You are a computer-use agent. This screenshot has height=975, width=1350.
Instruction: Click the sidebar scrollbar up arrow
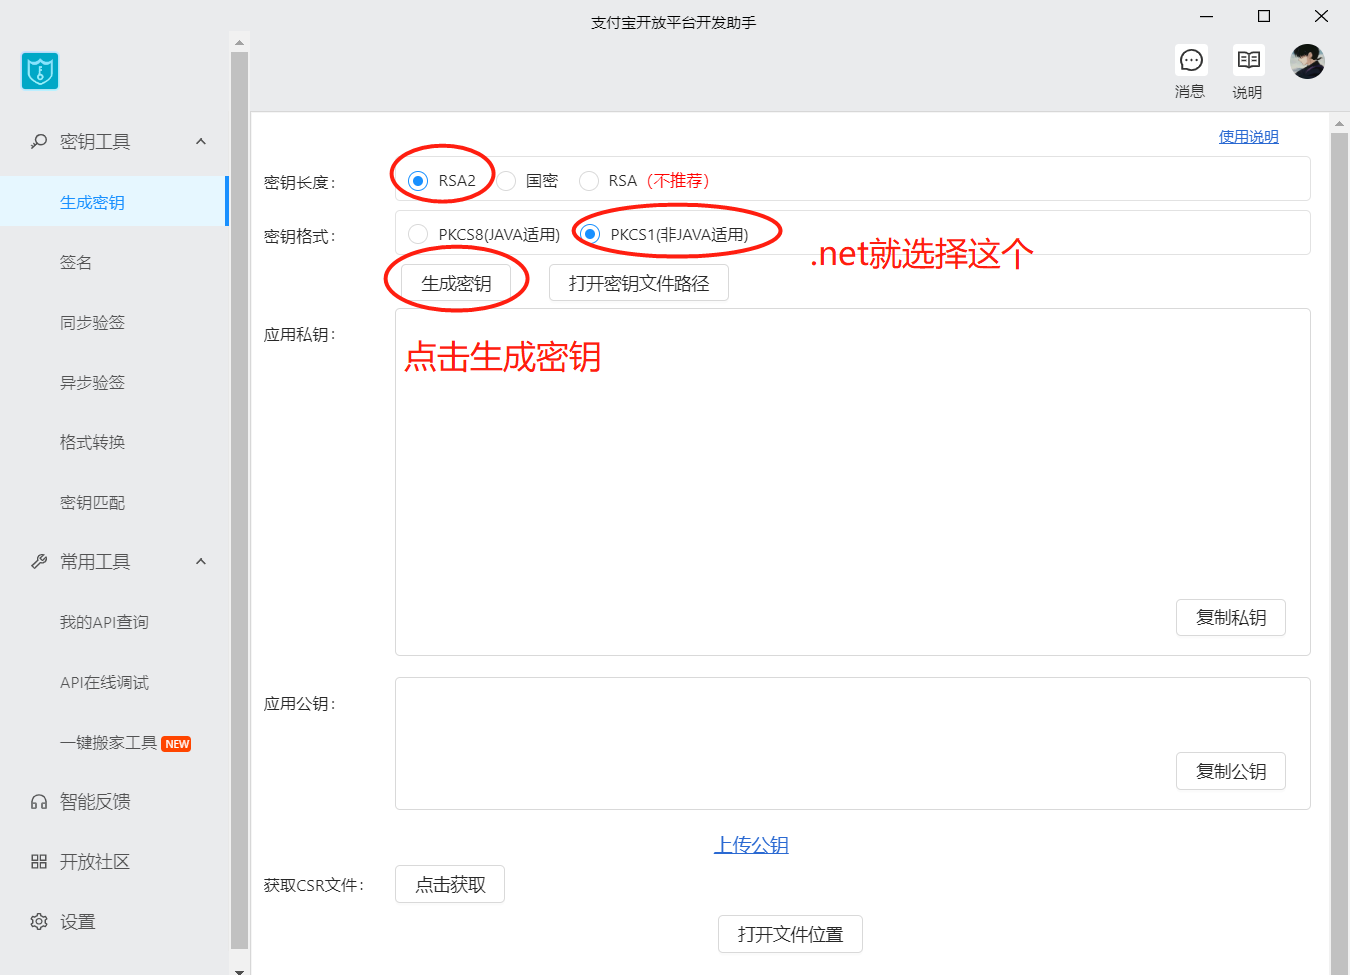(x=239, y=43)
